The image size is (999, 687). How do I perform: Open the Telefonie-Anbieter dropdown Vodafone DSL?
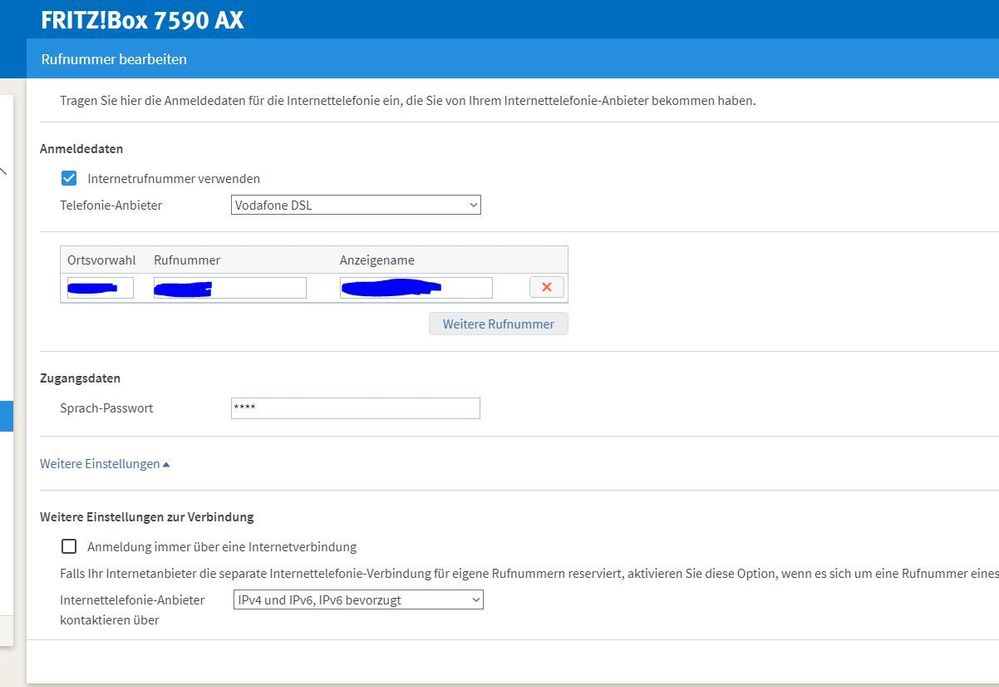(x=356, y=205)
